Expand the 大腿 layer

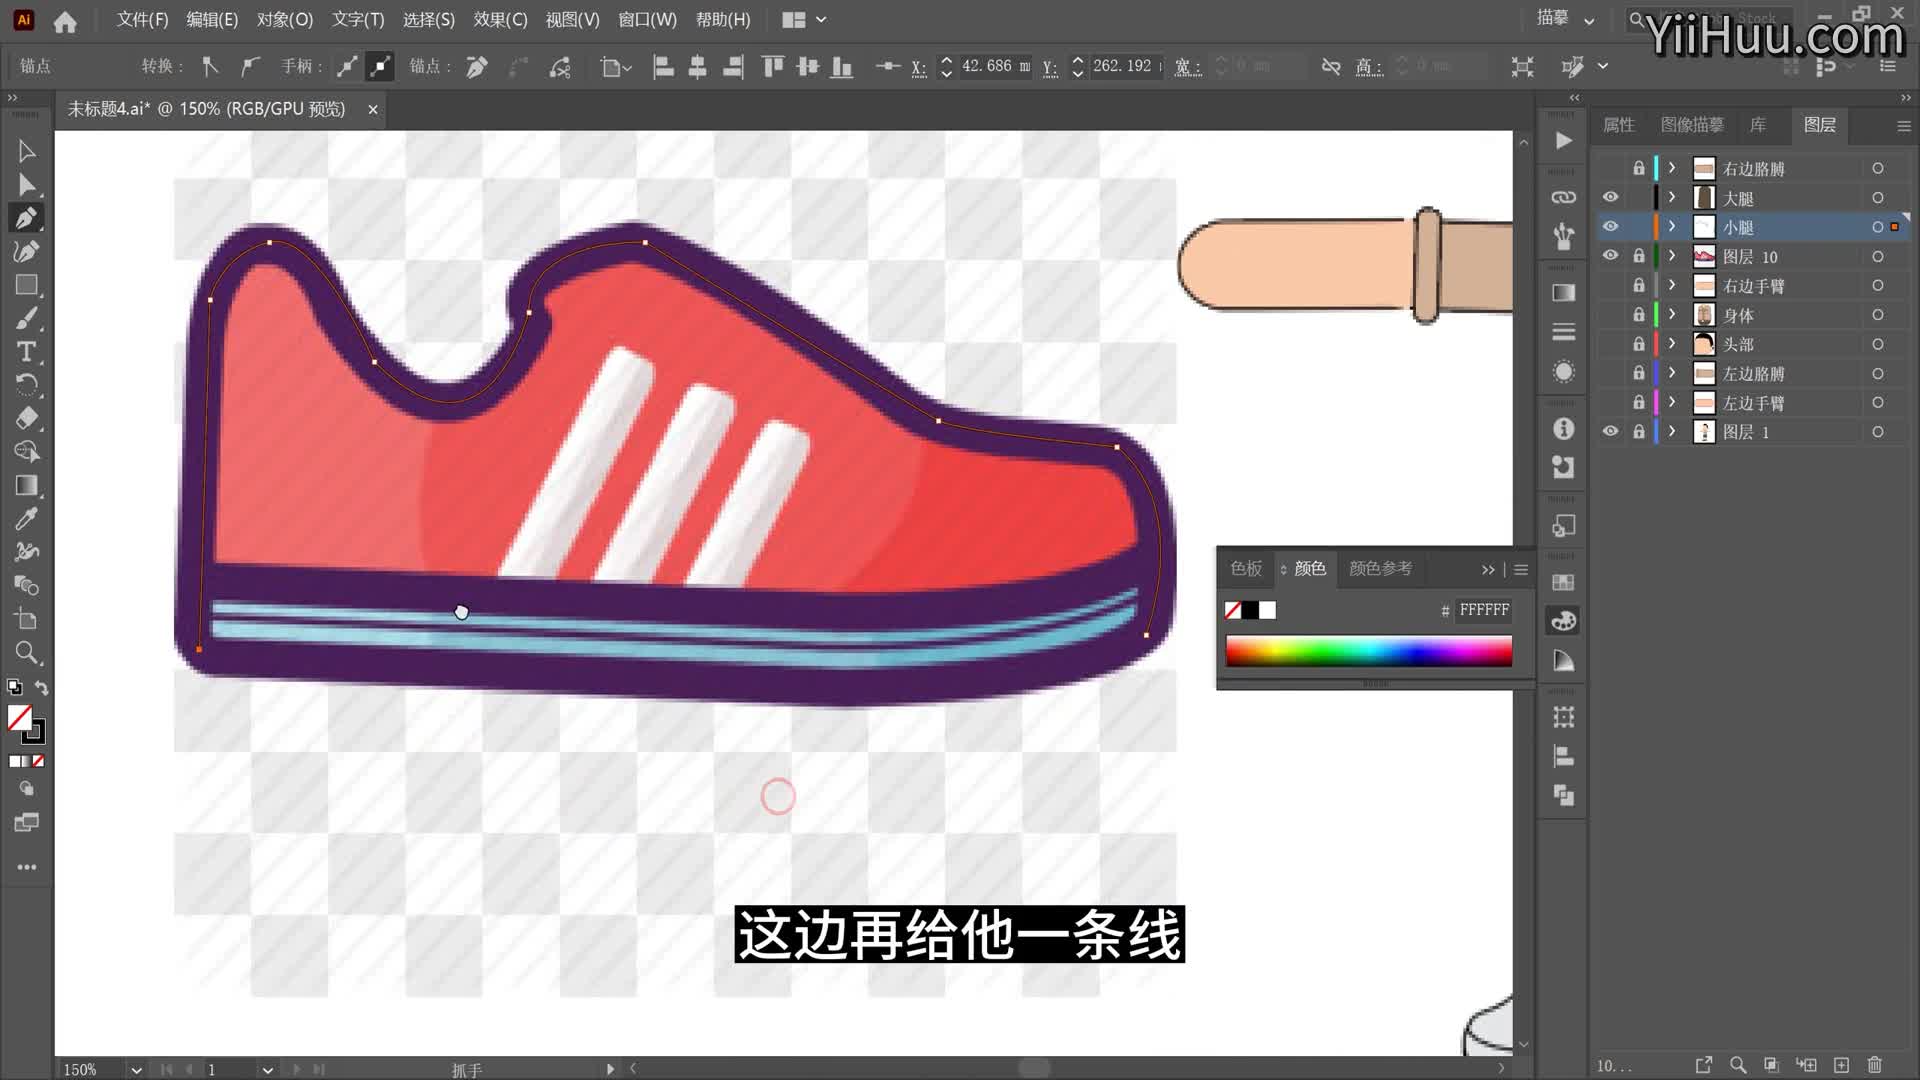tap(1671, 198)
